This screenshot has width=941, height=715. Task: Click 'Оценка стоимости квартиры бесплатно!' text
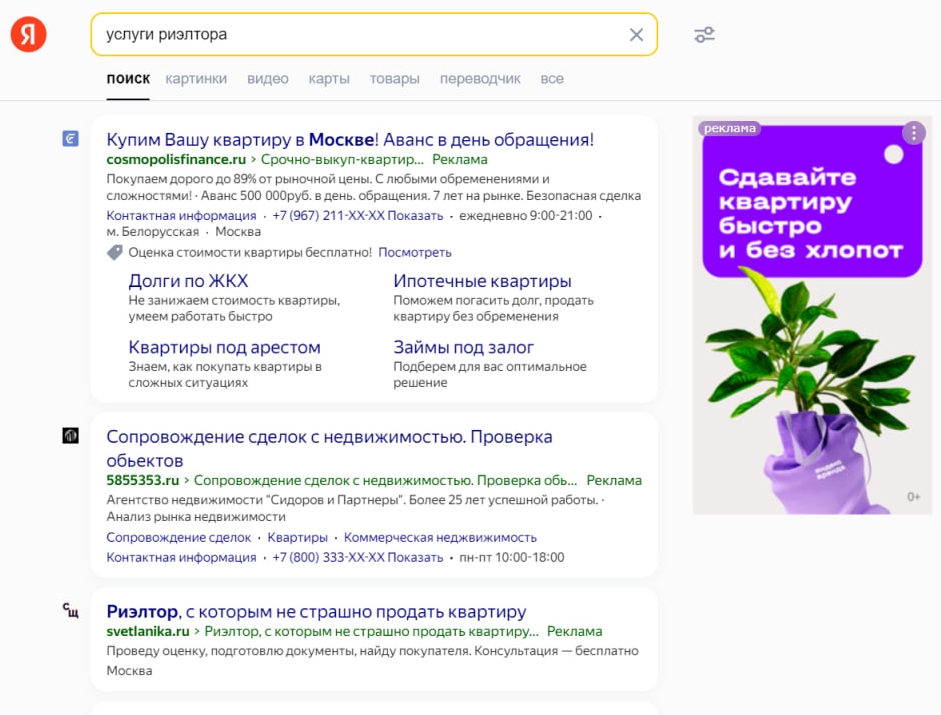pyautogui.click(x=250, y=252)
